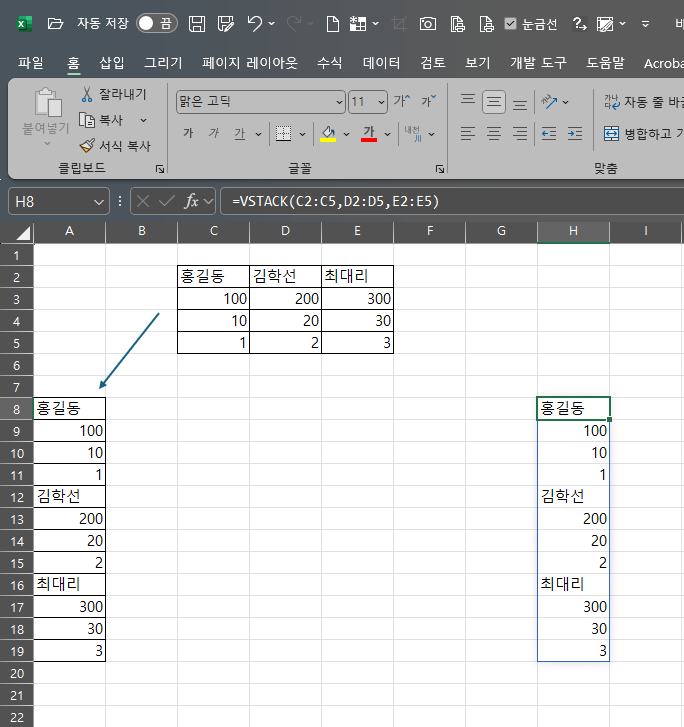Image resolution: width=684 pixels, height=727 pixels.
Task: Click the insert function fx icon
Action: click(x=192, y=201)
